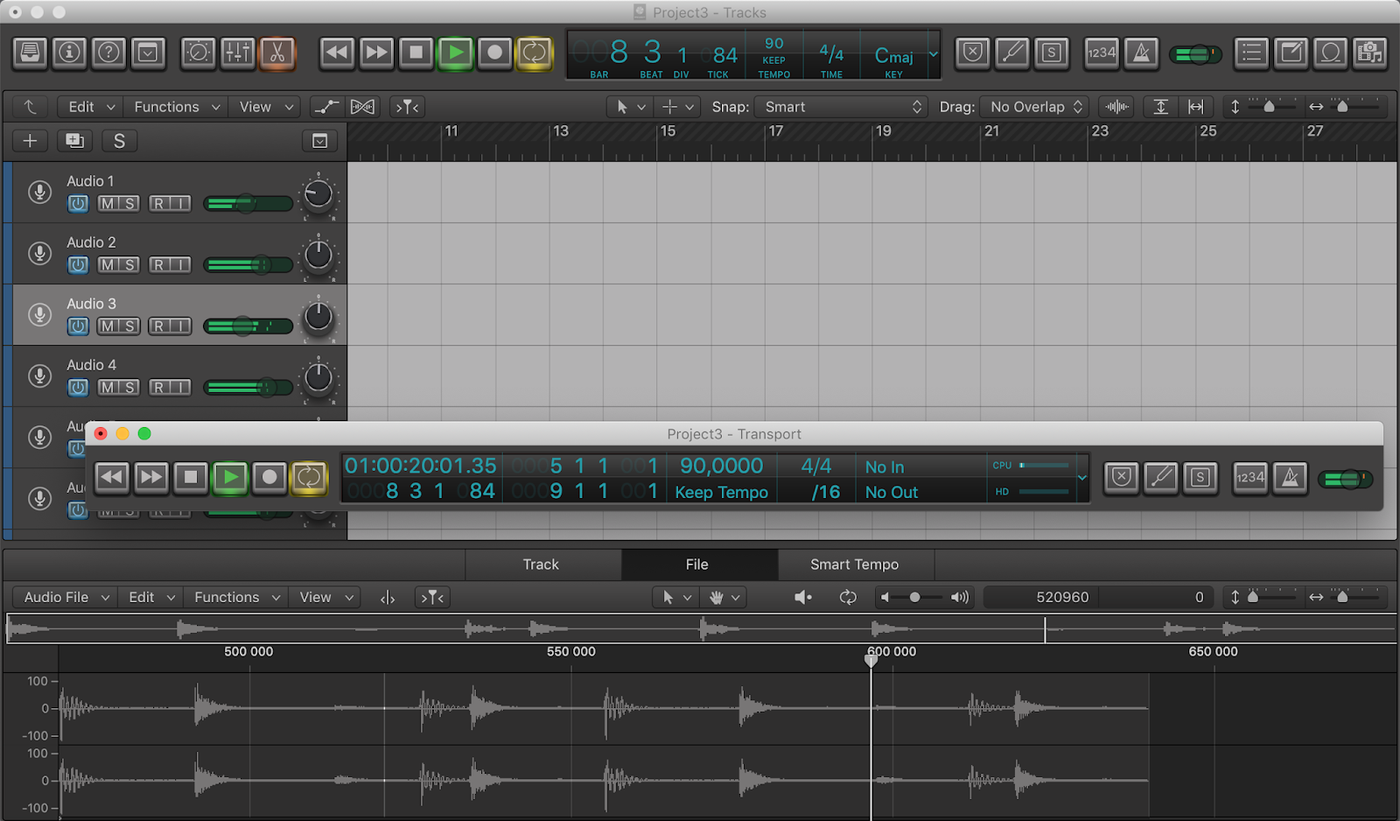Toggle Waveform Zoom button
Image resolution: width=1400 pixels, height=821 pixels.
[1115, 107]
